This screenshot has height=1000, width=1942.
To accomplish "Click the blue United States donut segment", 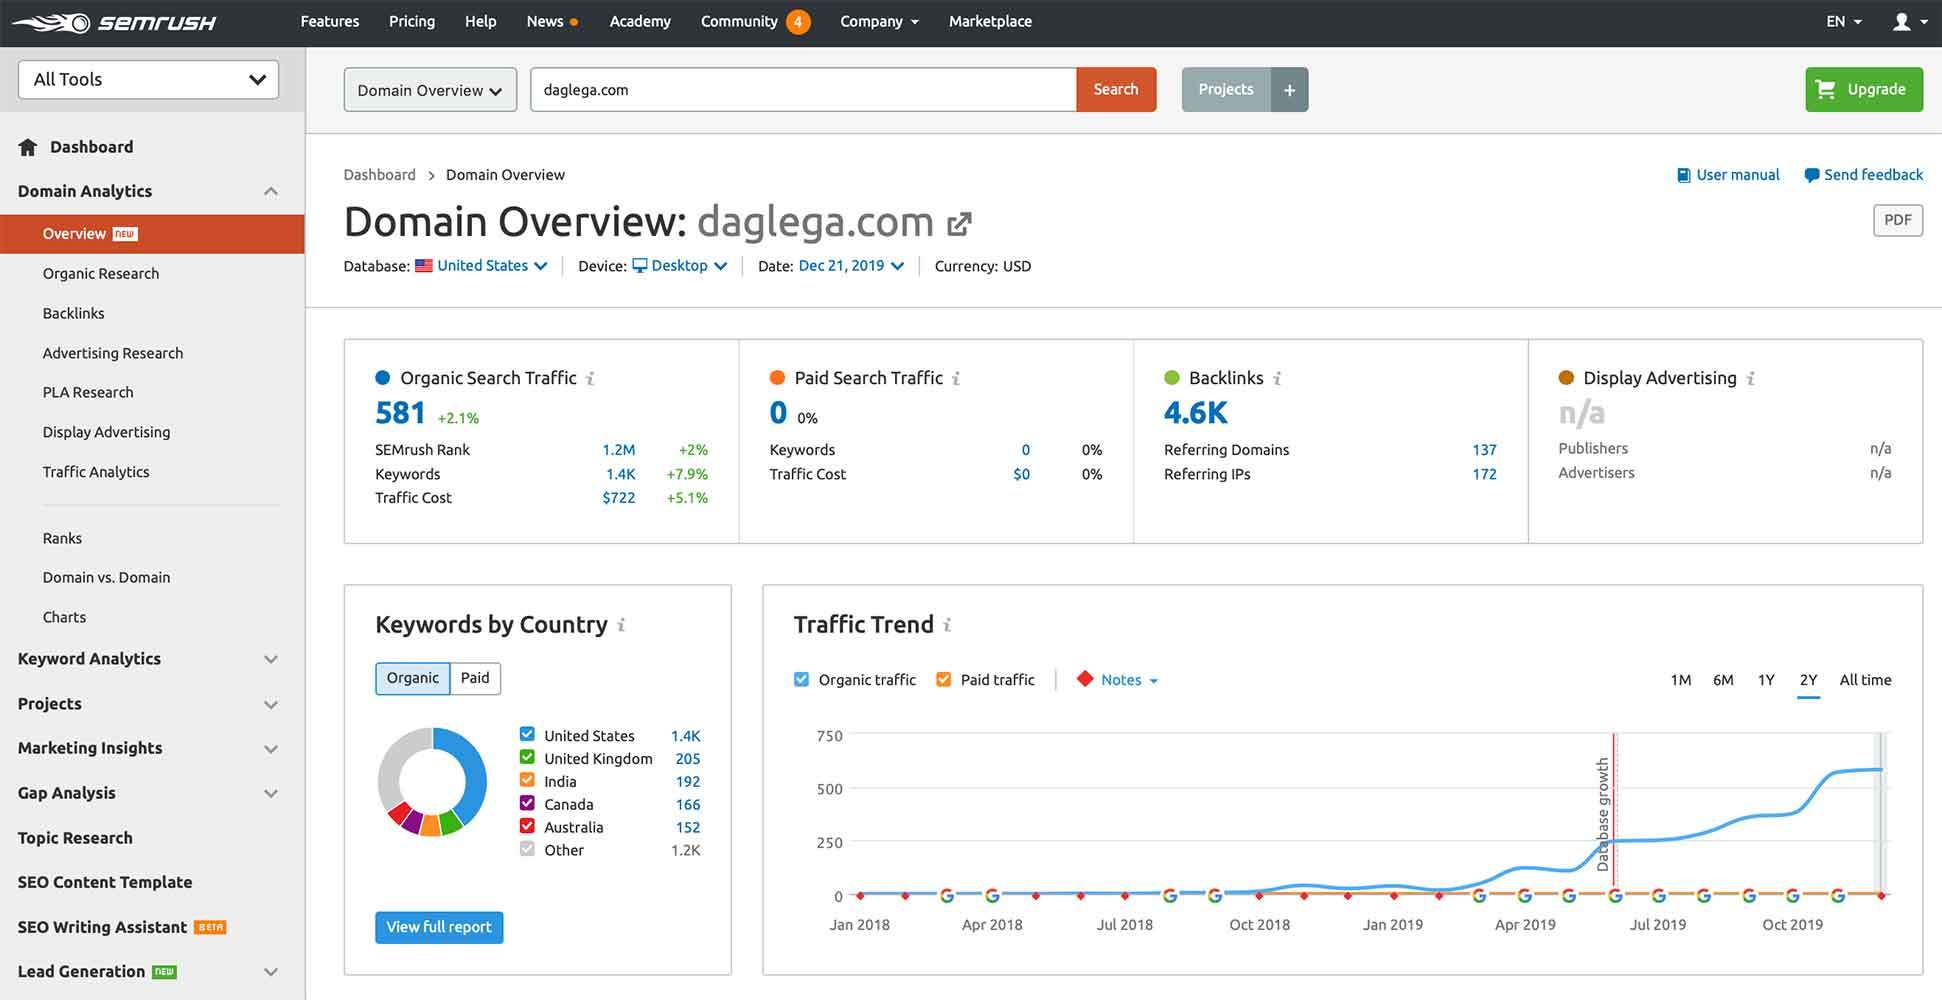I will tap(471, 775).
